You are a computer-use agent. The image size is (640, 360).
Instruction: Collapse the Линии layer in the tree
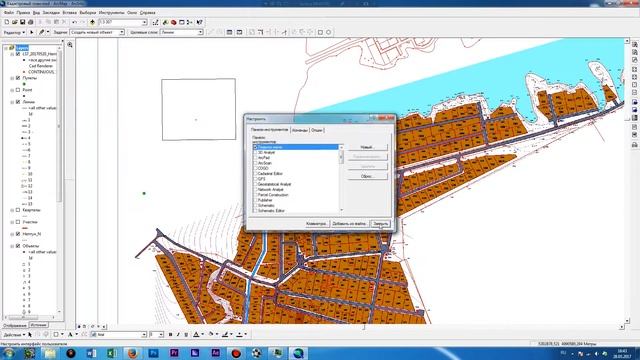(x=12, y=102)
